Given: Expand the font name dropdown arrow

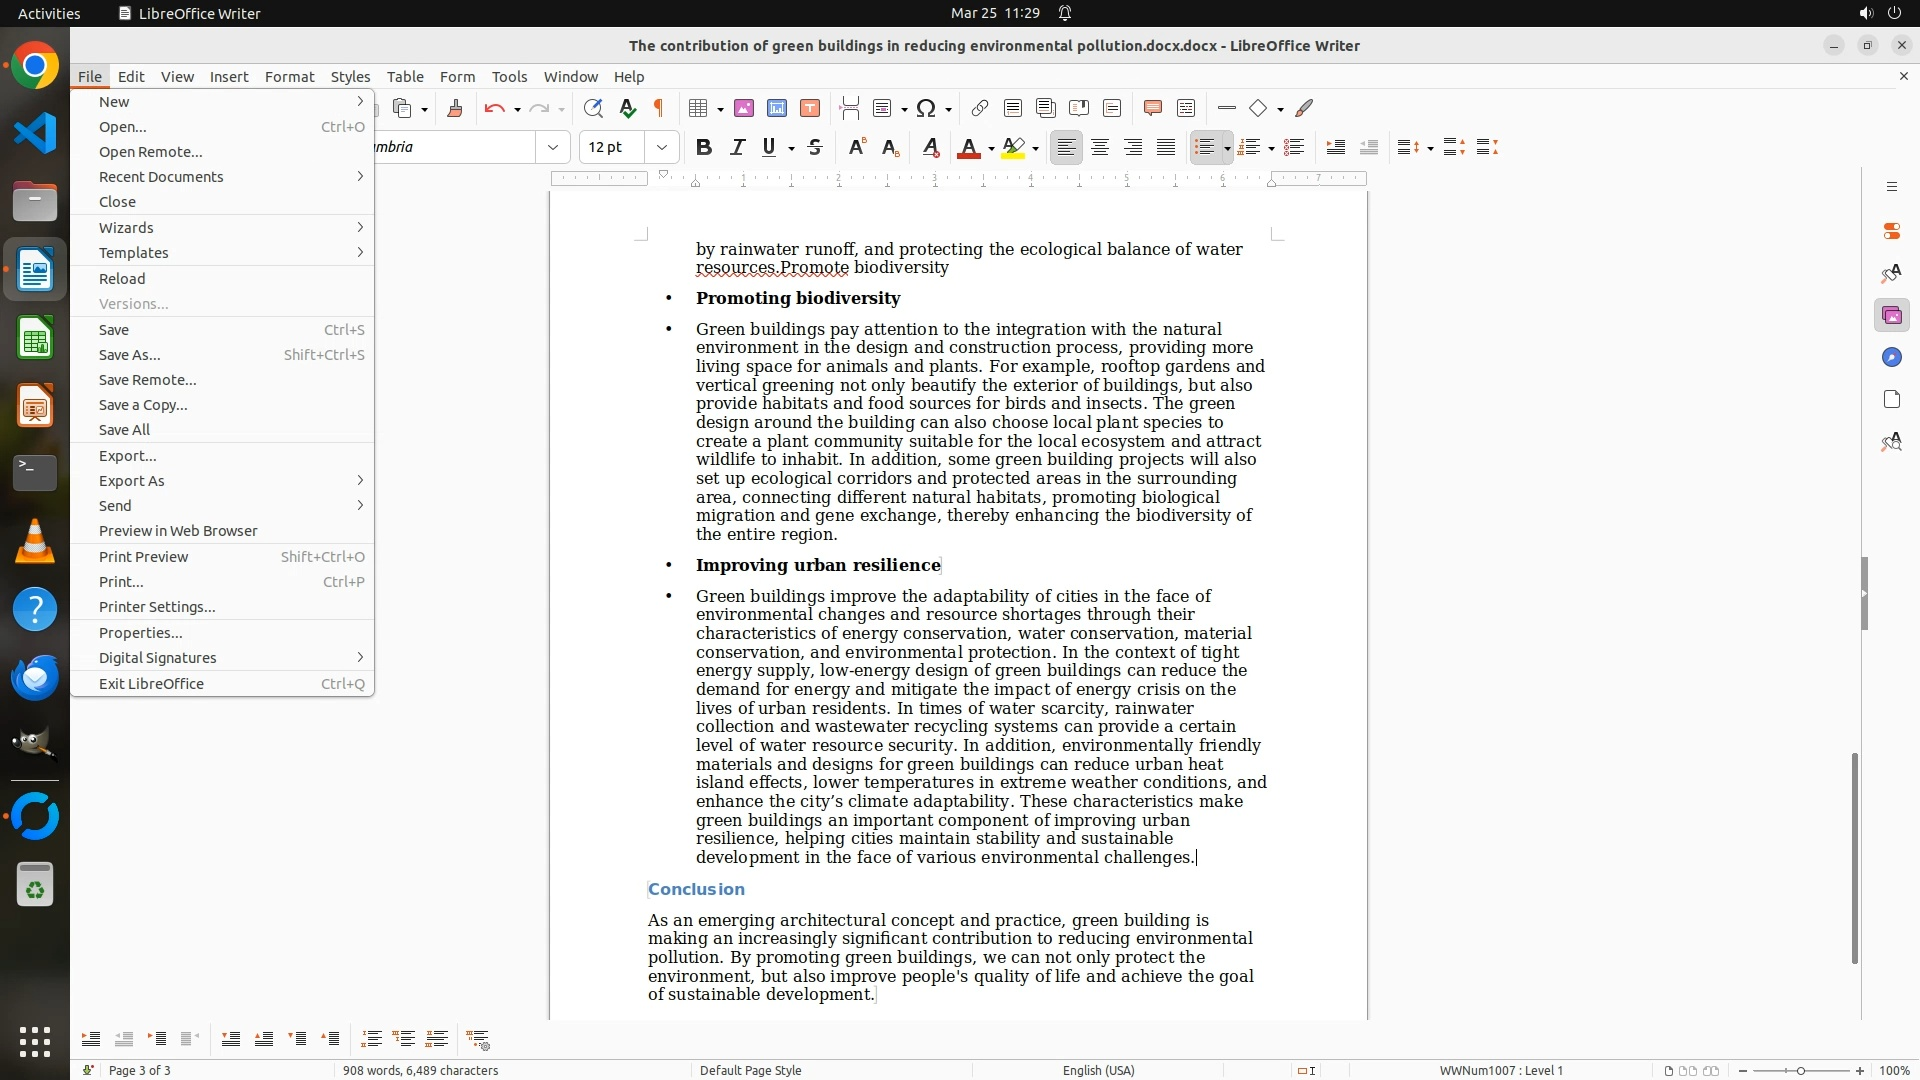Looking at the screenshot, I should [552, 148].
